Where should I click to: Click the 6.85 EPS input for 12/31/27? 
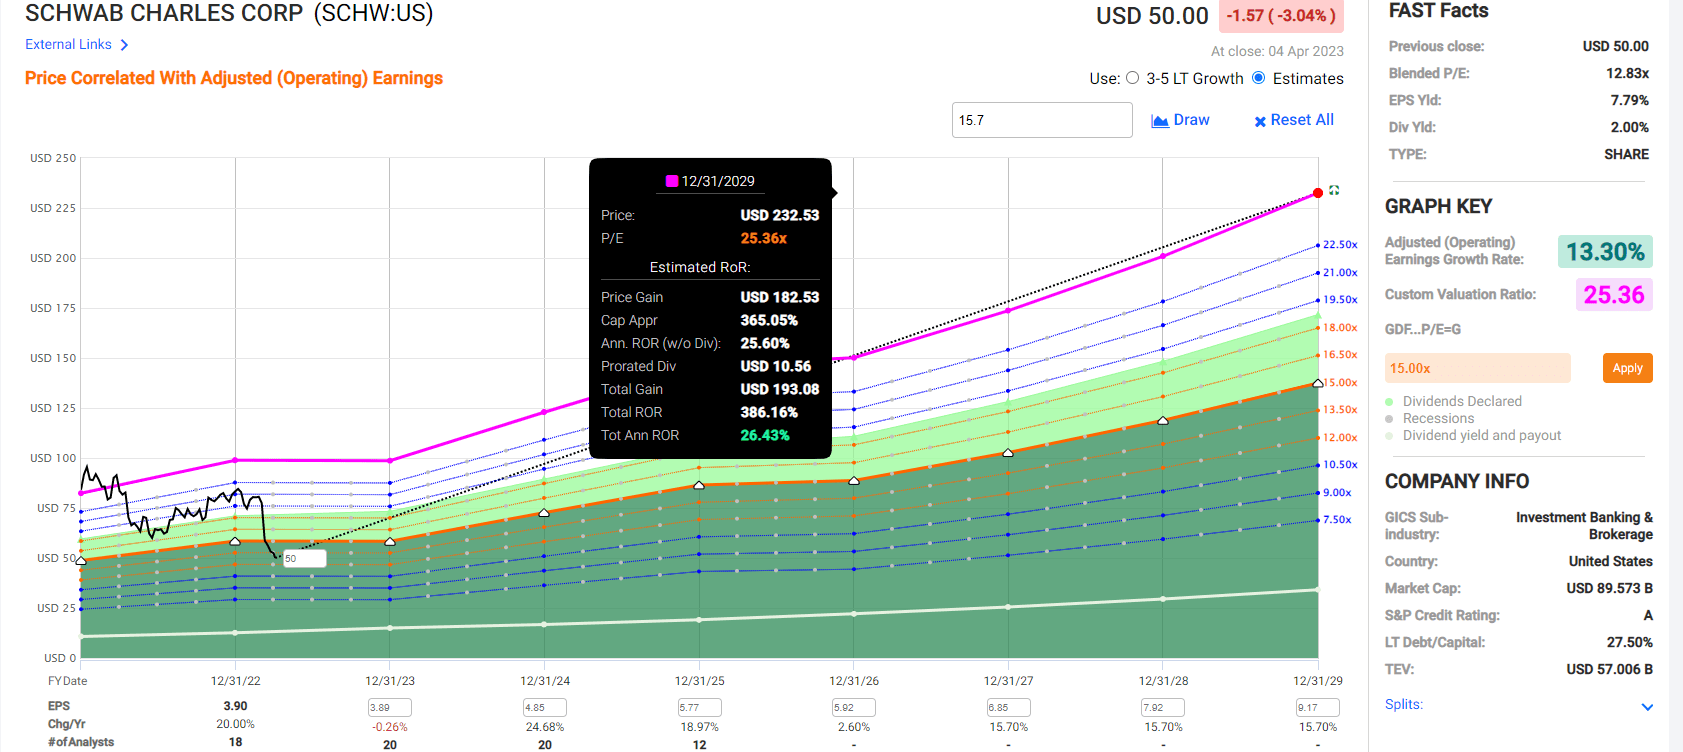pyautogui.click(x=1008, y=707)
